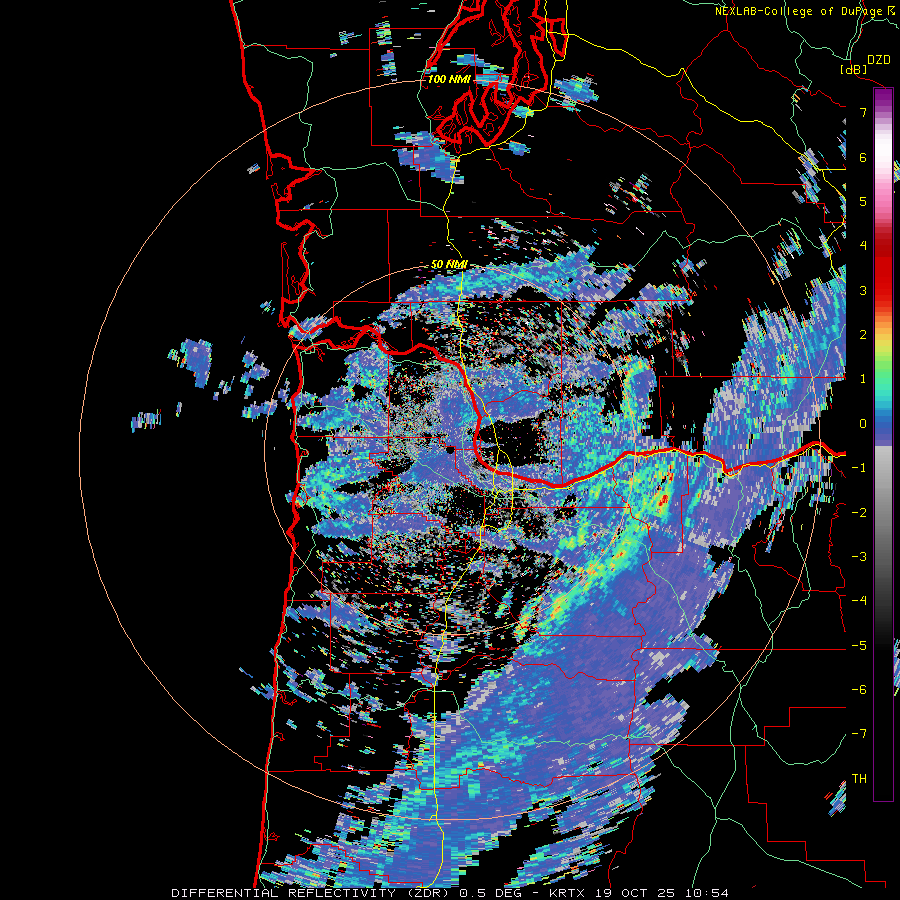Click the KRTX radar station identifier
This screenshot has height=900, width=900.
pyautogui.click(x=567, y=893)
